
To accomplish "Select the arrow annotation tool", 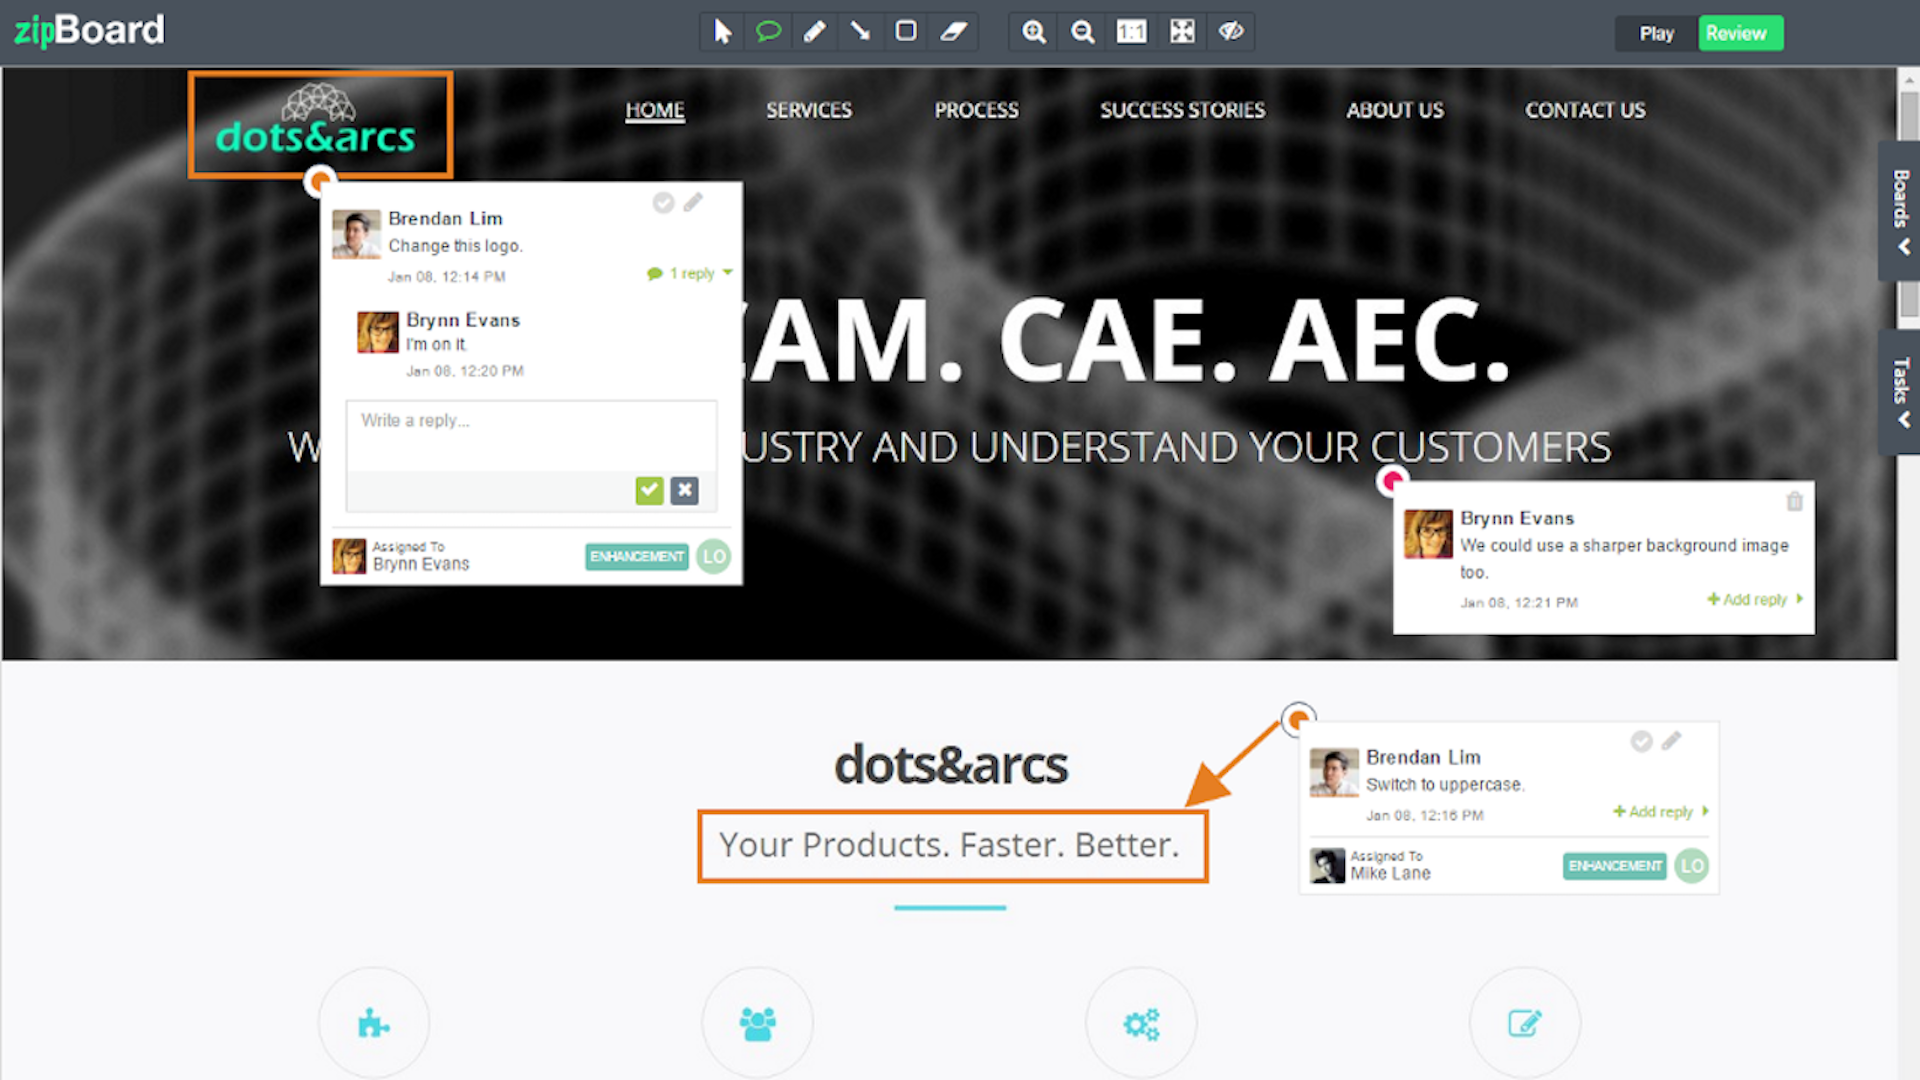I will click(x=859, y=31).
